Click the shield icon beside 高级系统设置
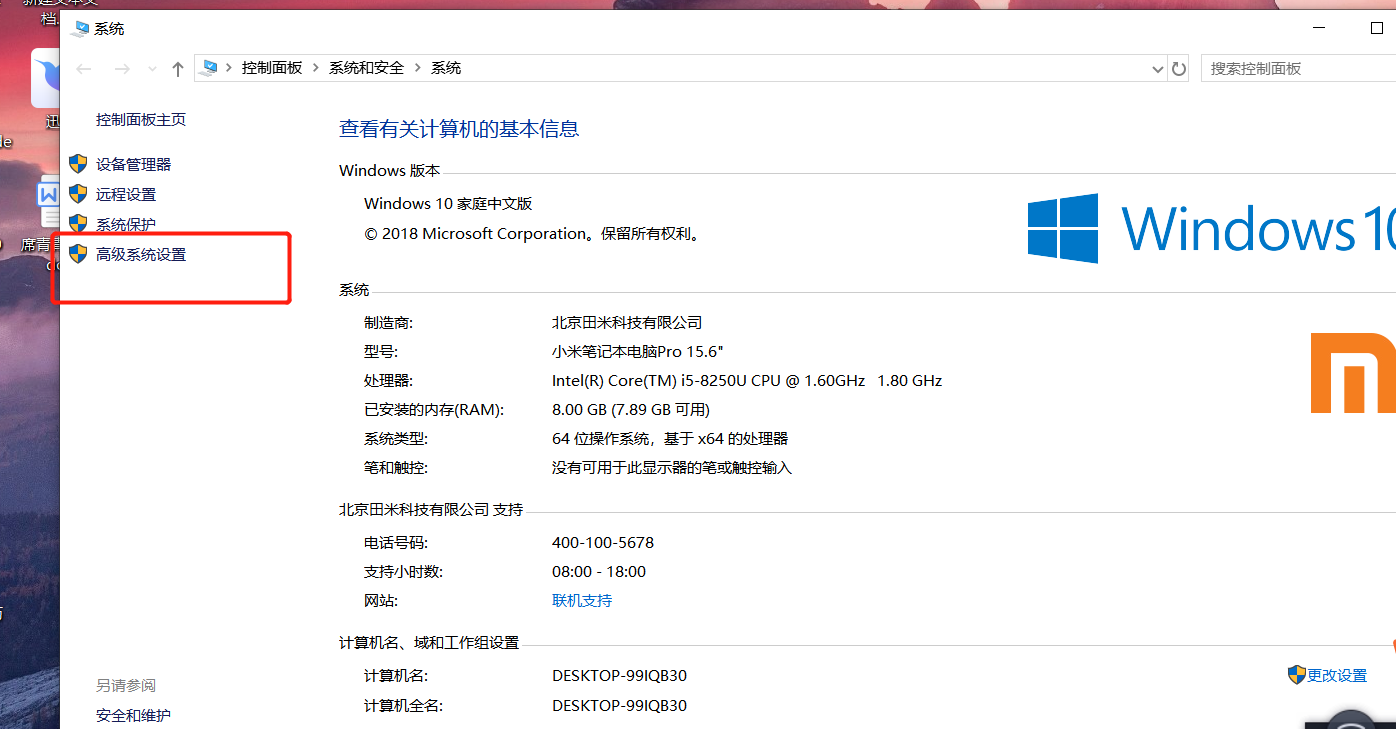Screen dimensions: 1396x729 [78, 255]
